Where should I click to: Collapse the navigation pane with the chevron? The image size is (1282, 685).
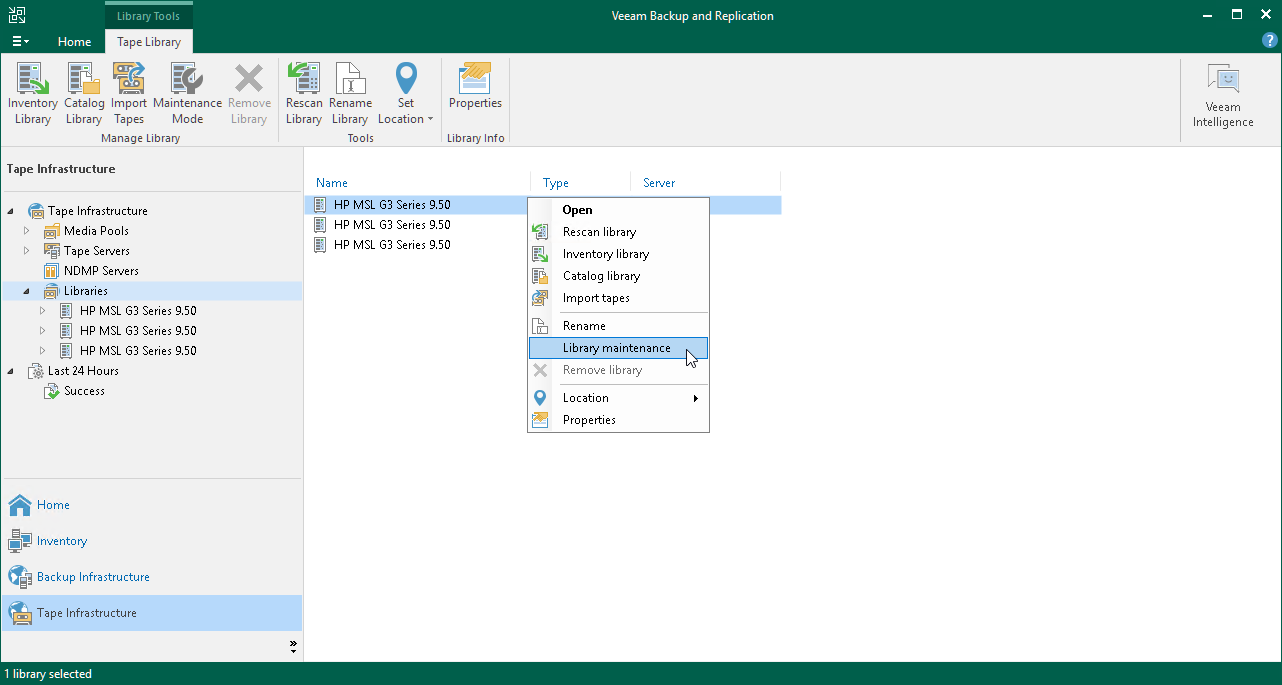point(292,646)
